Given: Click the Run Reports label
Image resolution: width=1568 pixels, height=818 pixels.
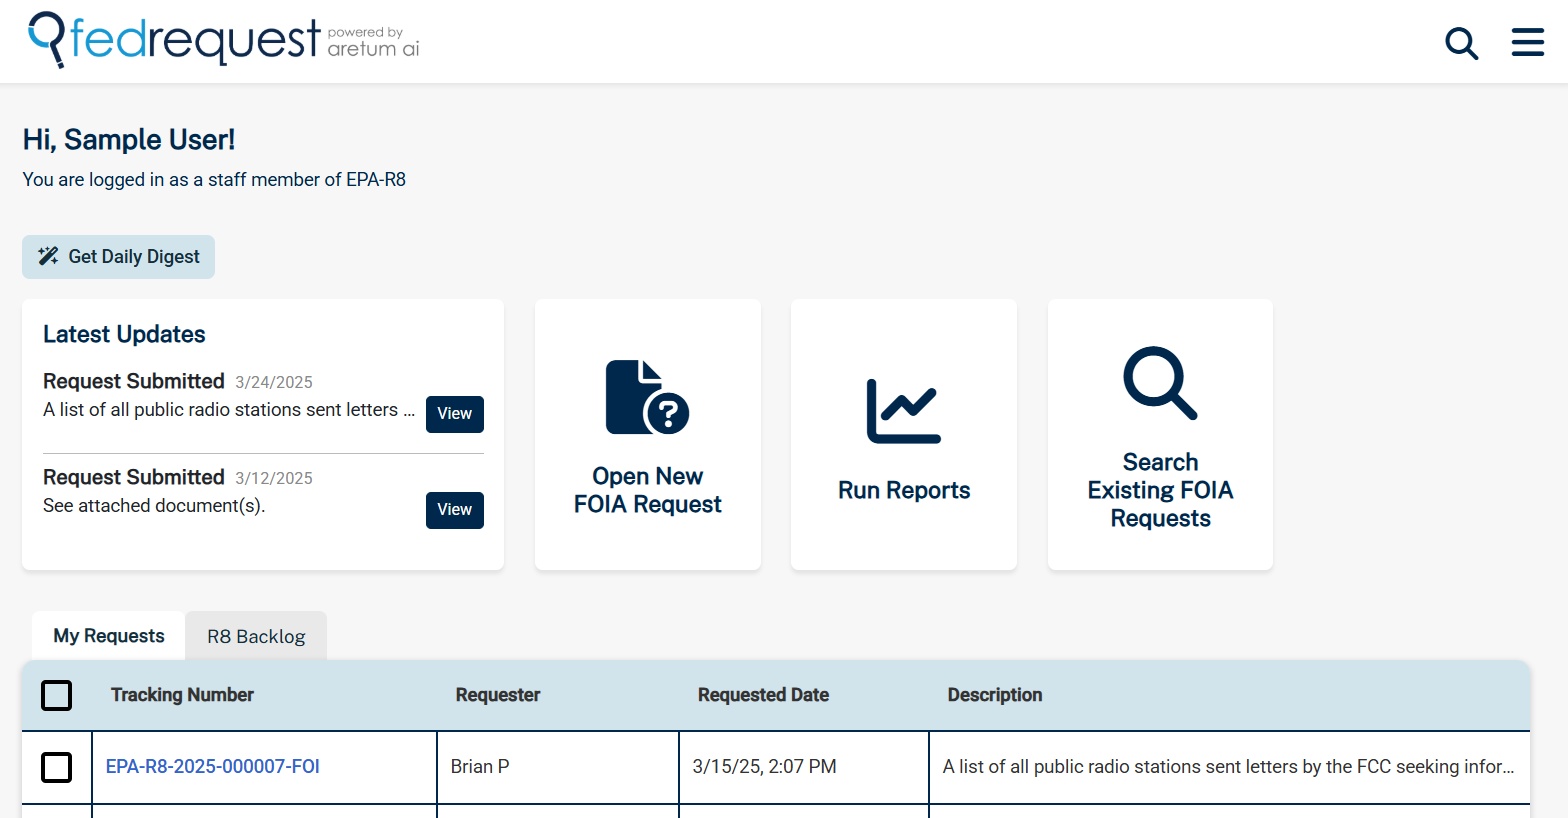Looking at the screenshot, I should (904, 490).
